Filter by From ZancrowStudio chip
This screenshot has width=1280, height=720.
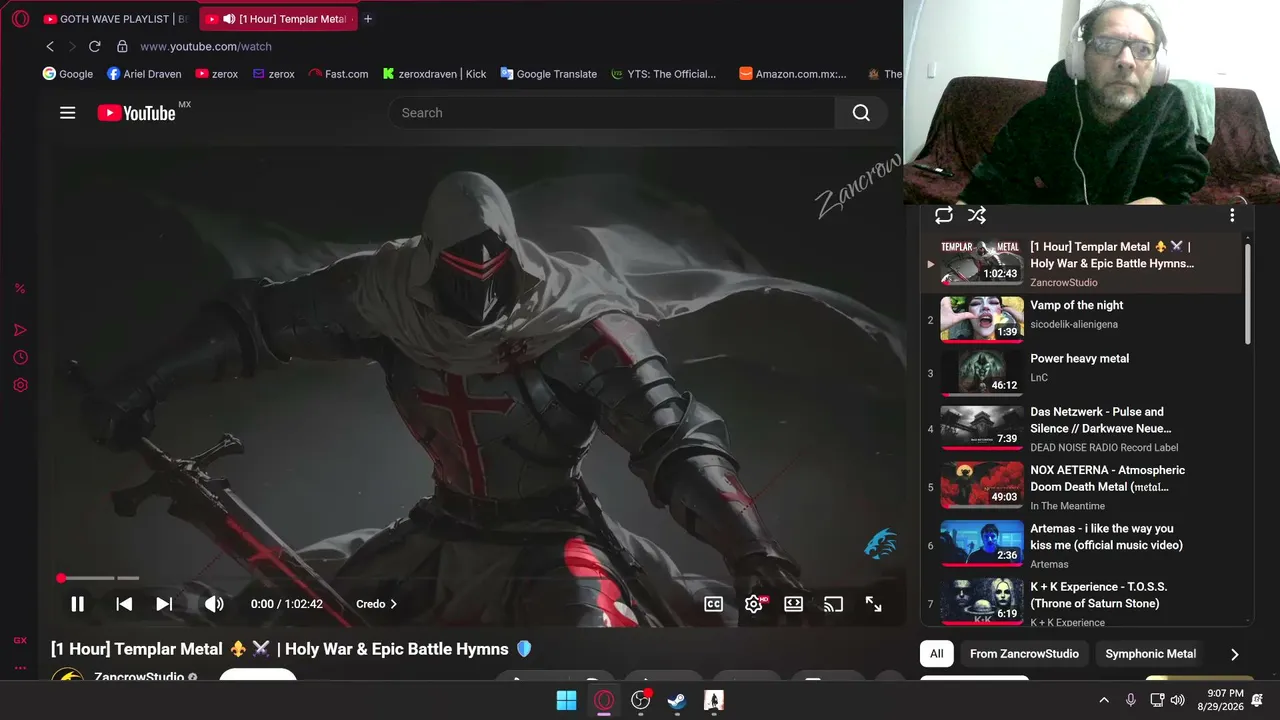click(1024, 654)
